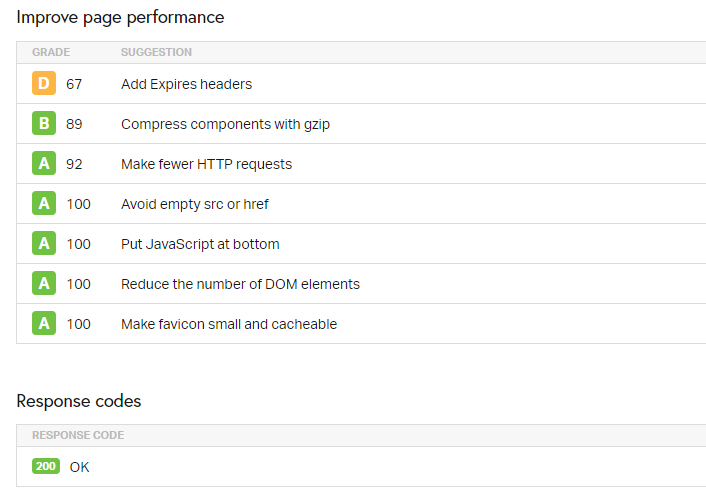
Task: Click the RESPONSE CODE column header
Action: click(78, 435)
